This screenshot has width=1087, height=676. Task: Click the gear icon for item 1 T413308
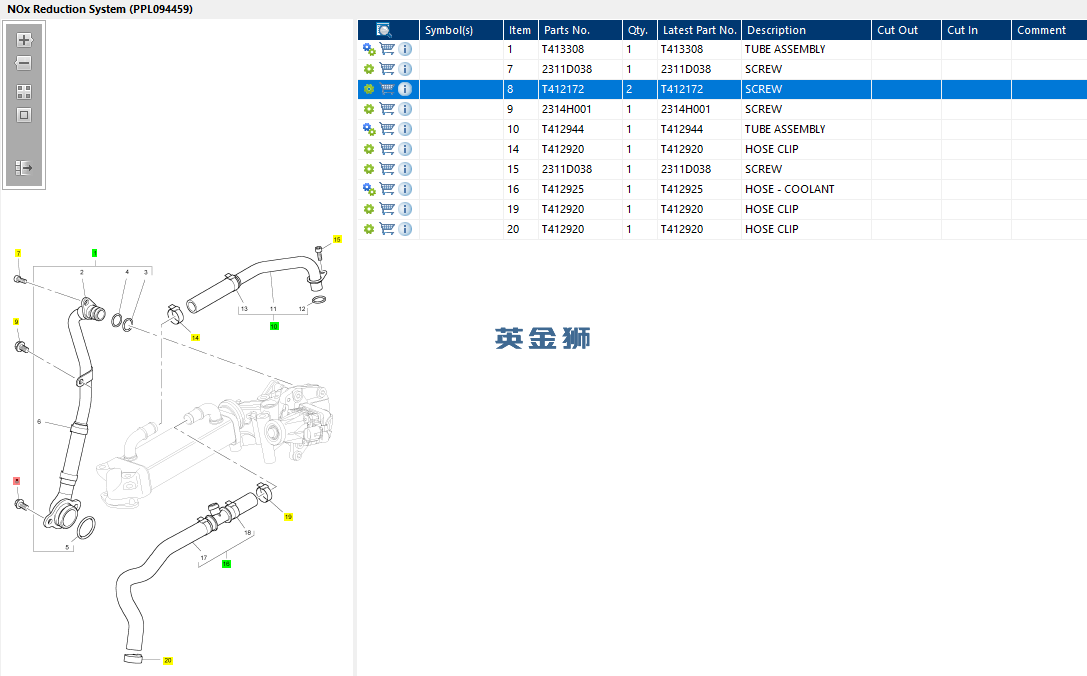coord(369,49)
